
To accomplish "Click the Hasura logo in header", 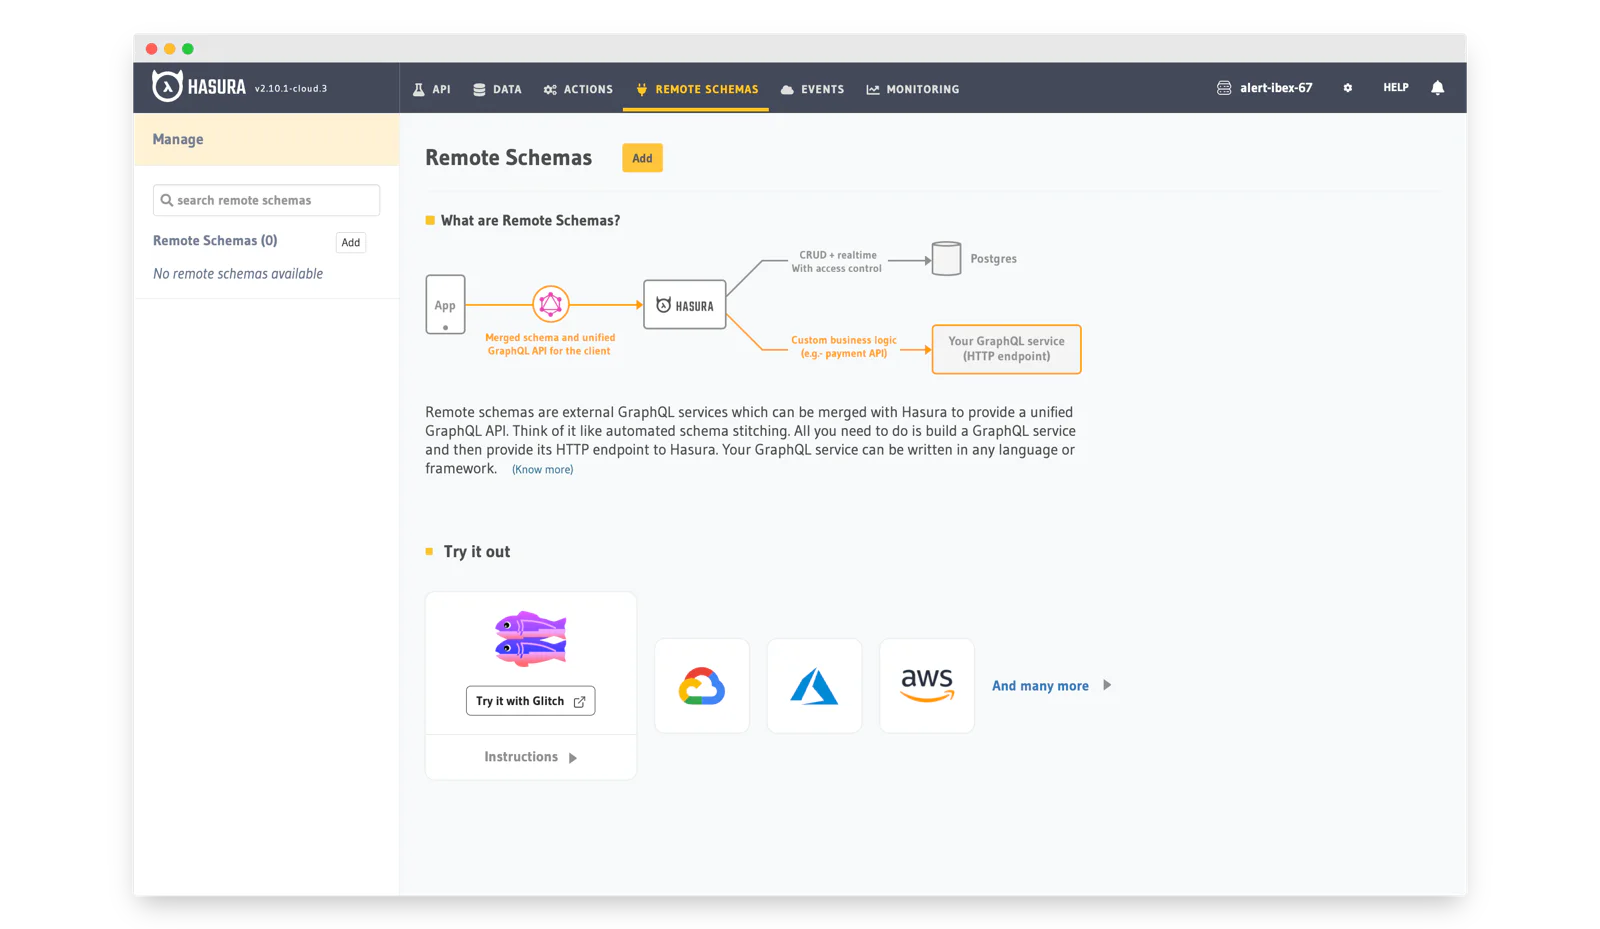I will pyautogui.click(x=199, y=87).
